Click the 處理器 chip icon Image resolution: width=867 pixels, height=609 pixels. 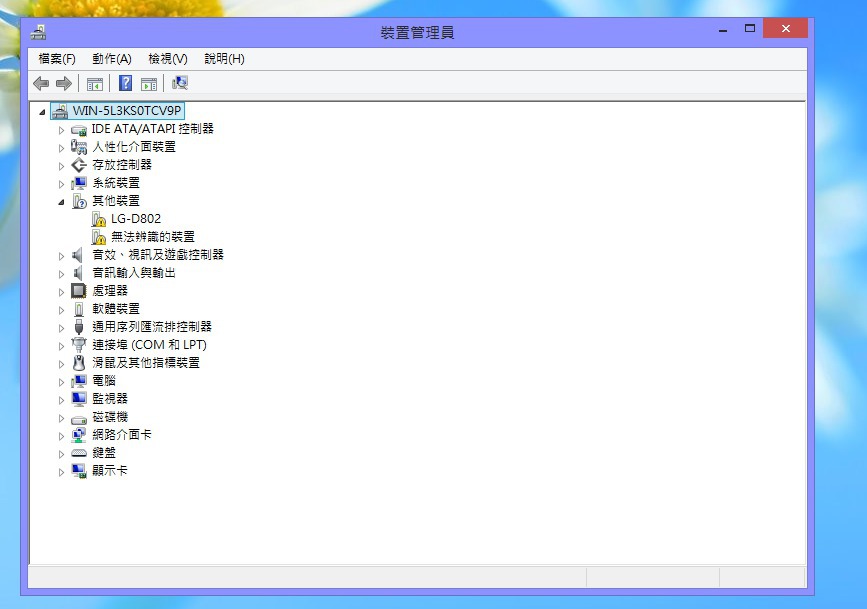79,291
